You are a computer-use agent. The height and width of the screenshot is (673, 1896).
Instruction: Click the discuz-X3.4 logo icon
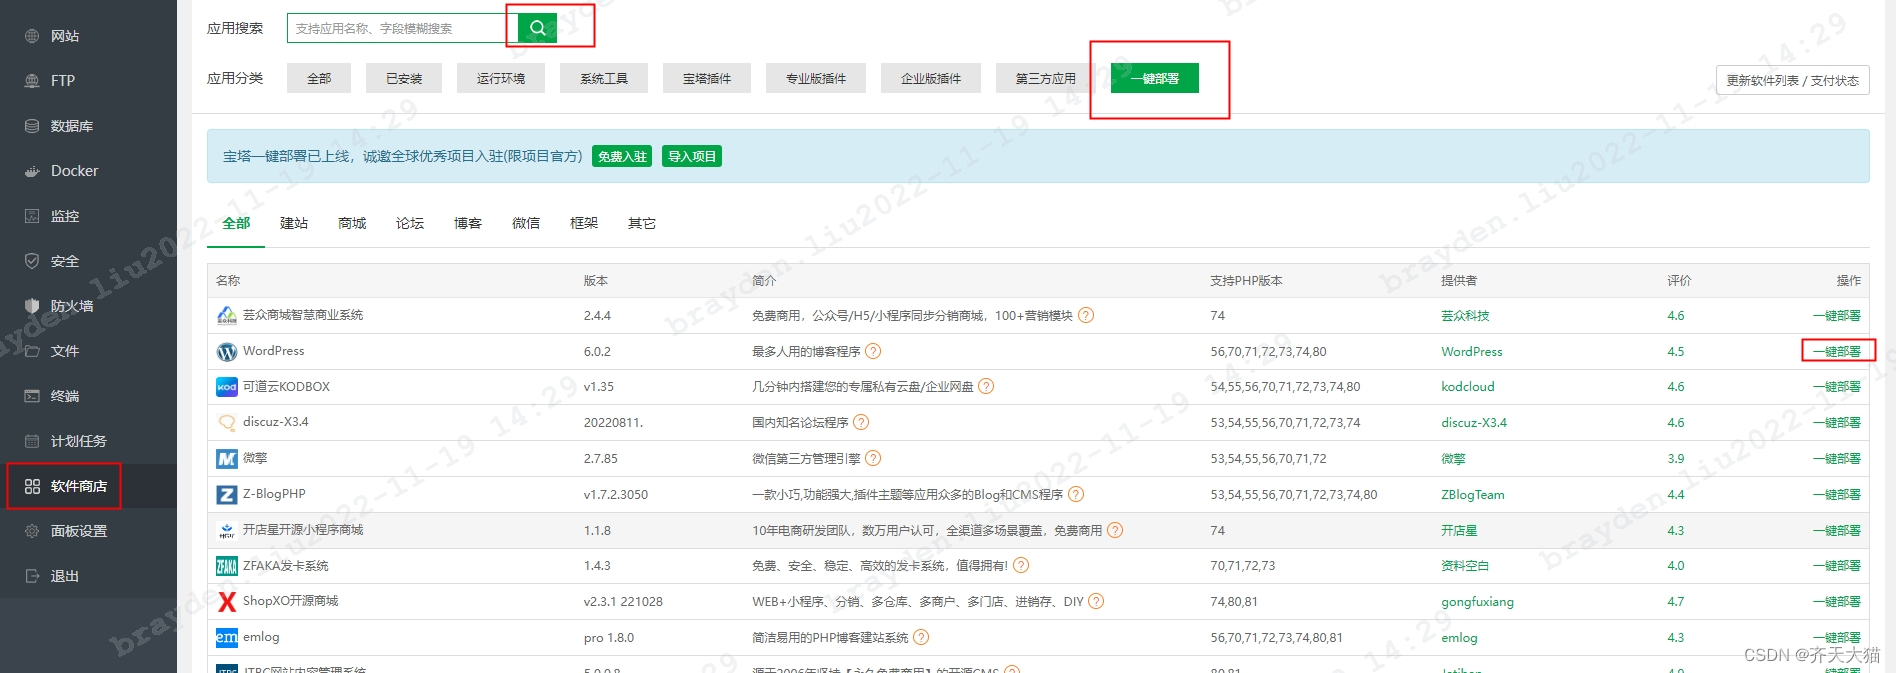pyautogui.click(x=227, y=423)
